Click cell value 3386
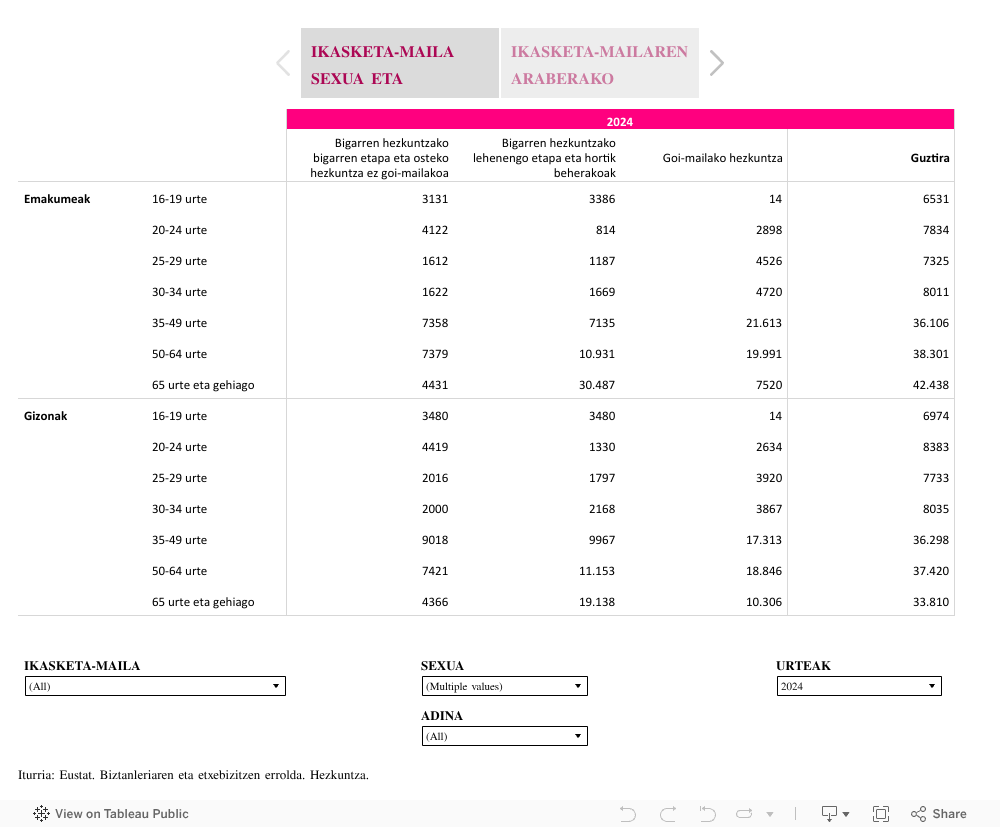1000x827 pixels. point(602,199)
